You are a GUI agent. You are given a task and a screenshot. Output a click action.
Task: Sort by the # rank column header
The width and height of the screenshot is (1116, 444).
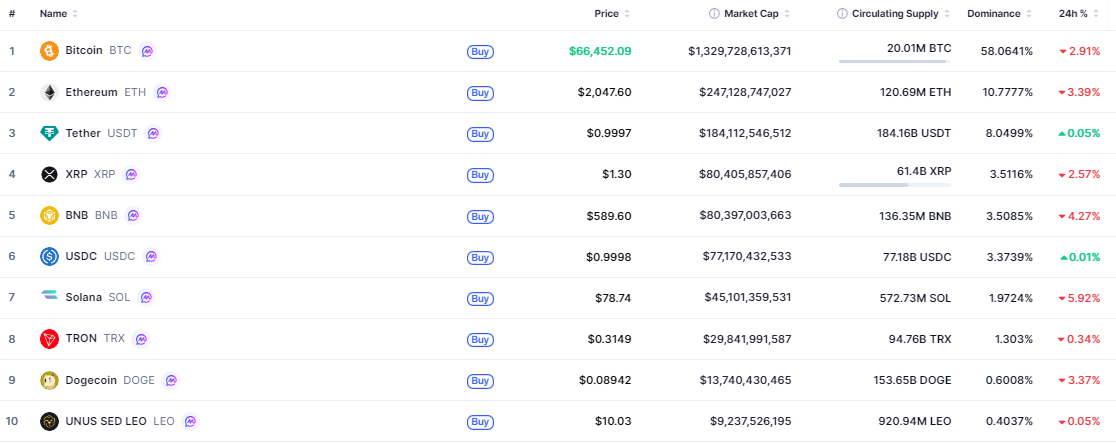tap(12, 14)
